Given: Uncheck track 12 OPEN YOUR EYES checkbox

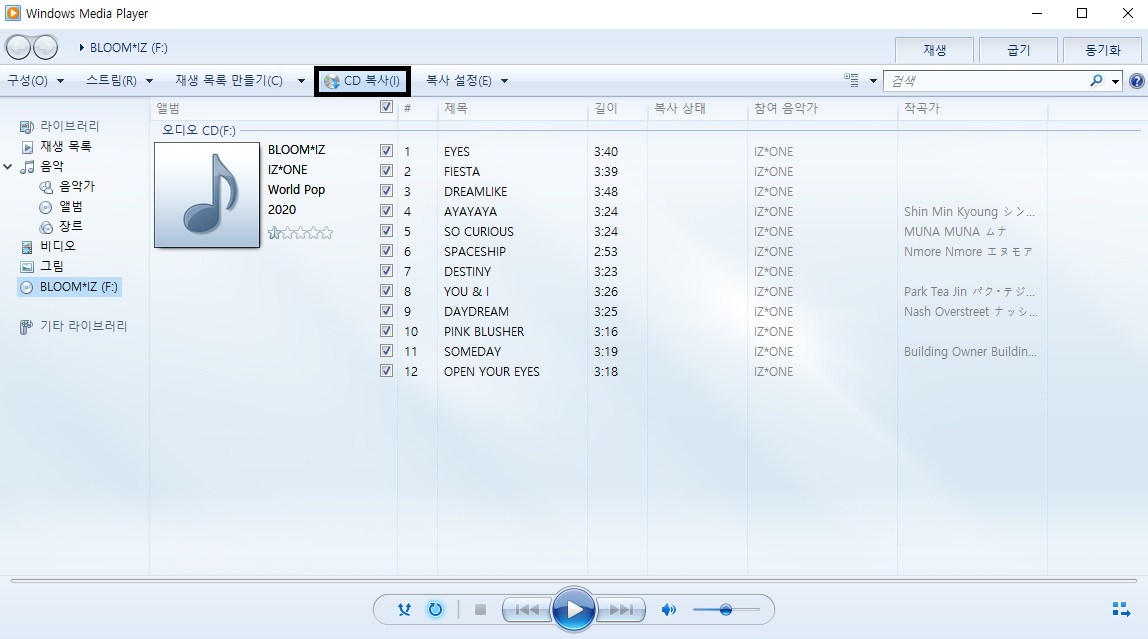Looking at the screenshot, I should pyautogui.click(x=387, y=371).
